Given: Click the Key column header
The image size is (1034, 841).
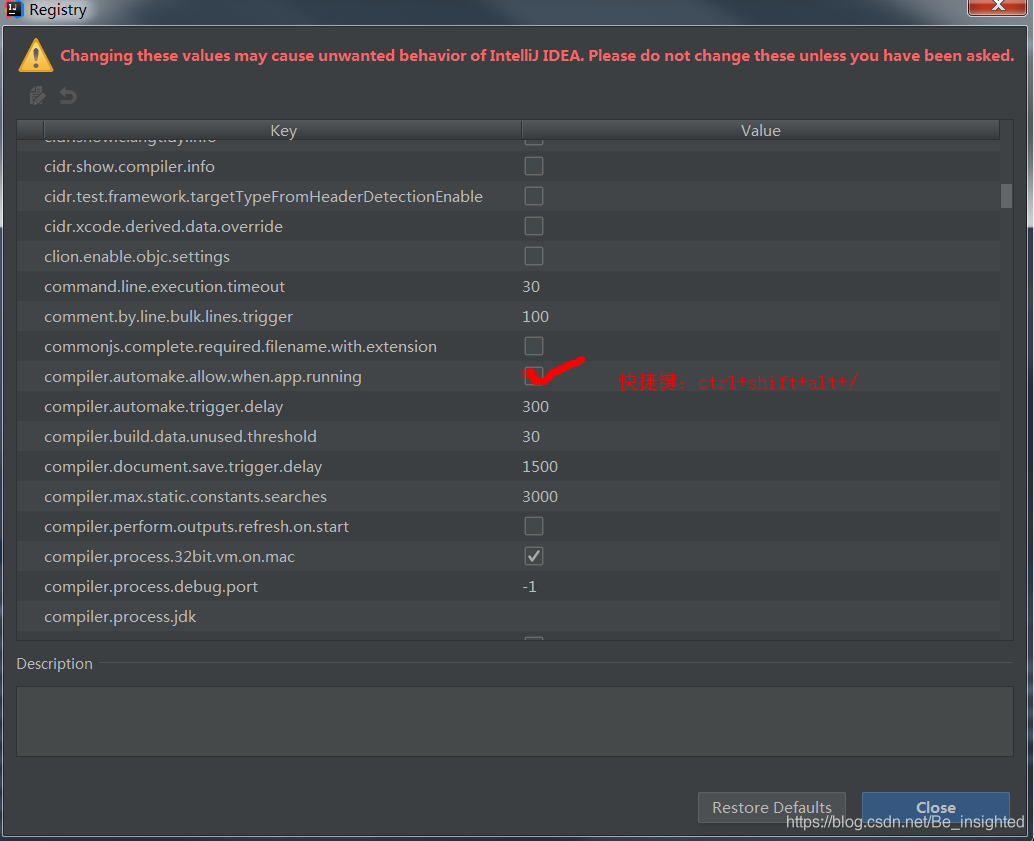Looking at the screenshot, I should coord(283,130).
